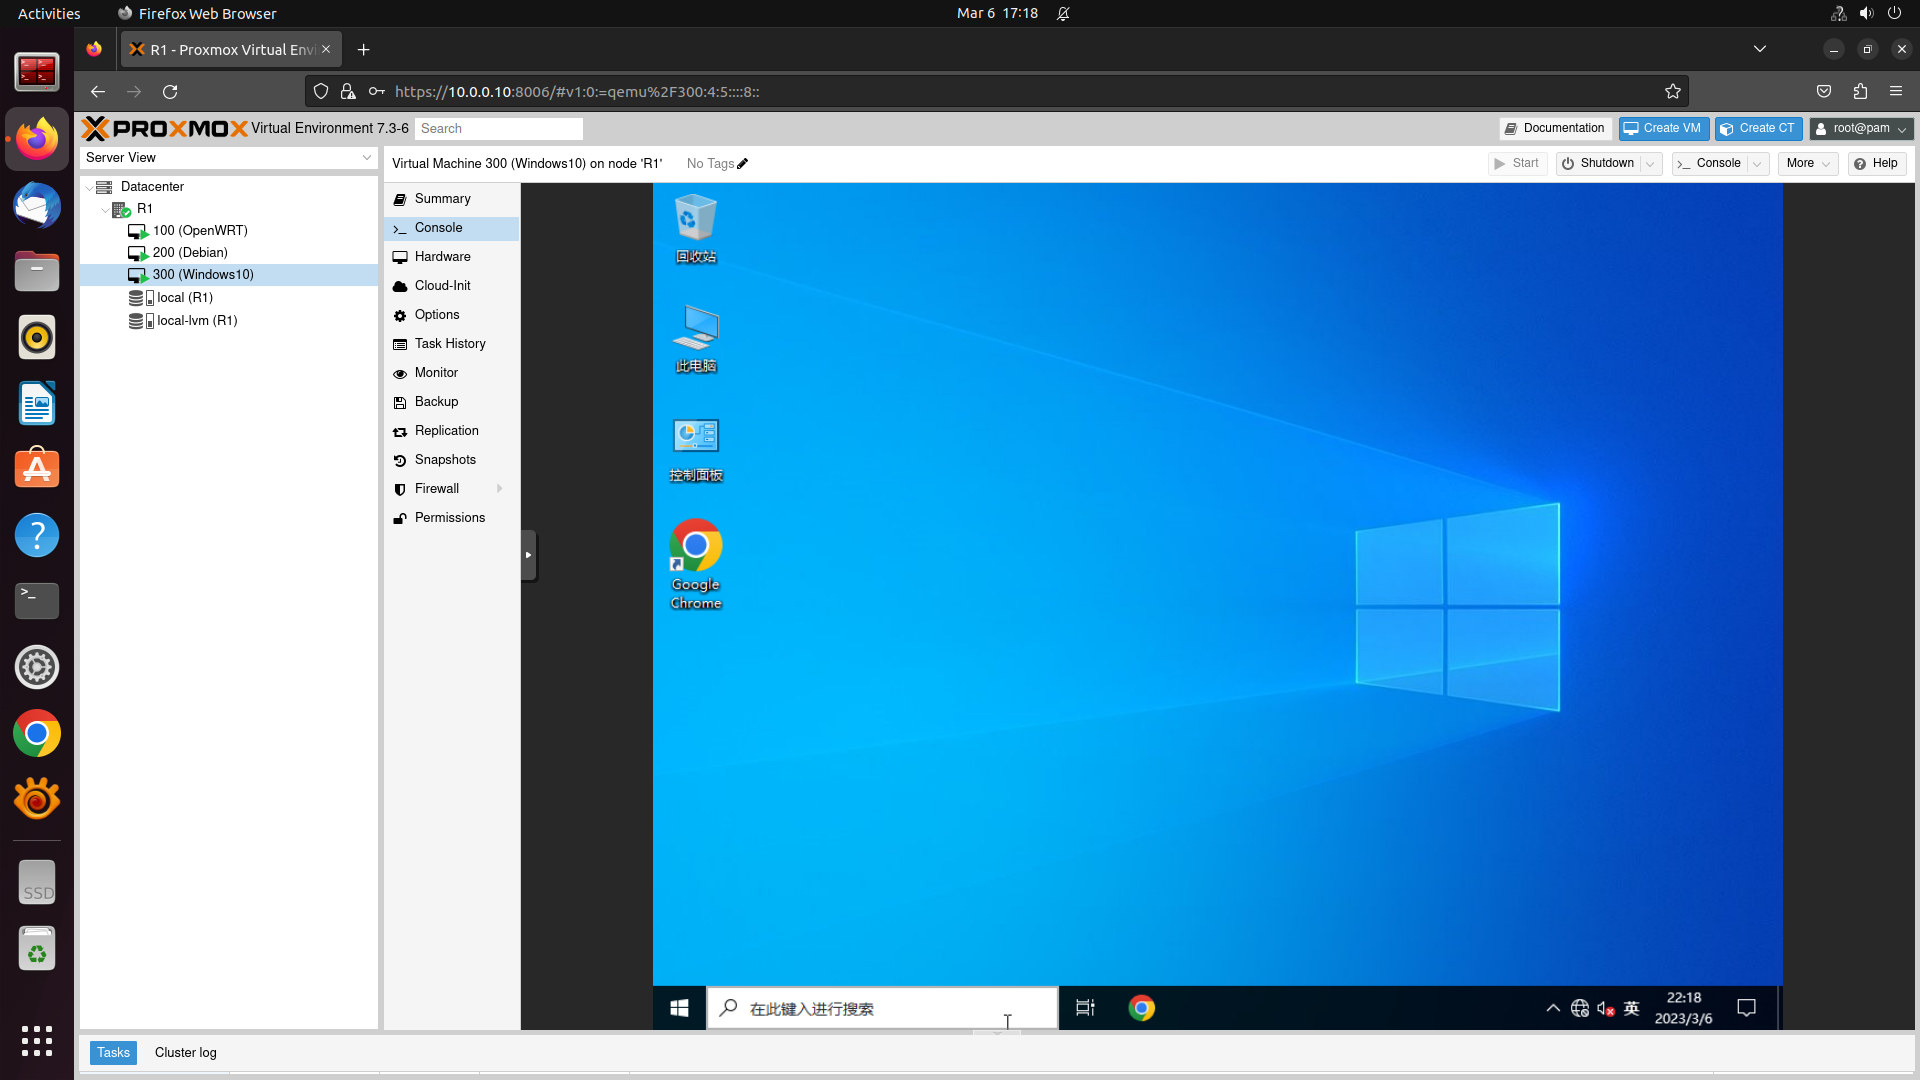Open the Server View dropdown

pos(228,158)
